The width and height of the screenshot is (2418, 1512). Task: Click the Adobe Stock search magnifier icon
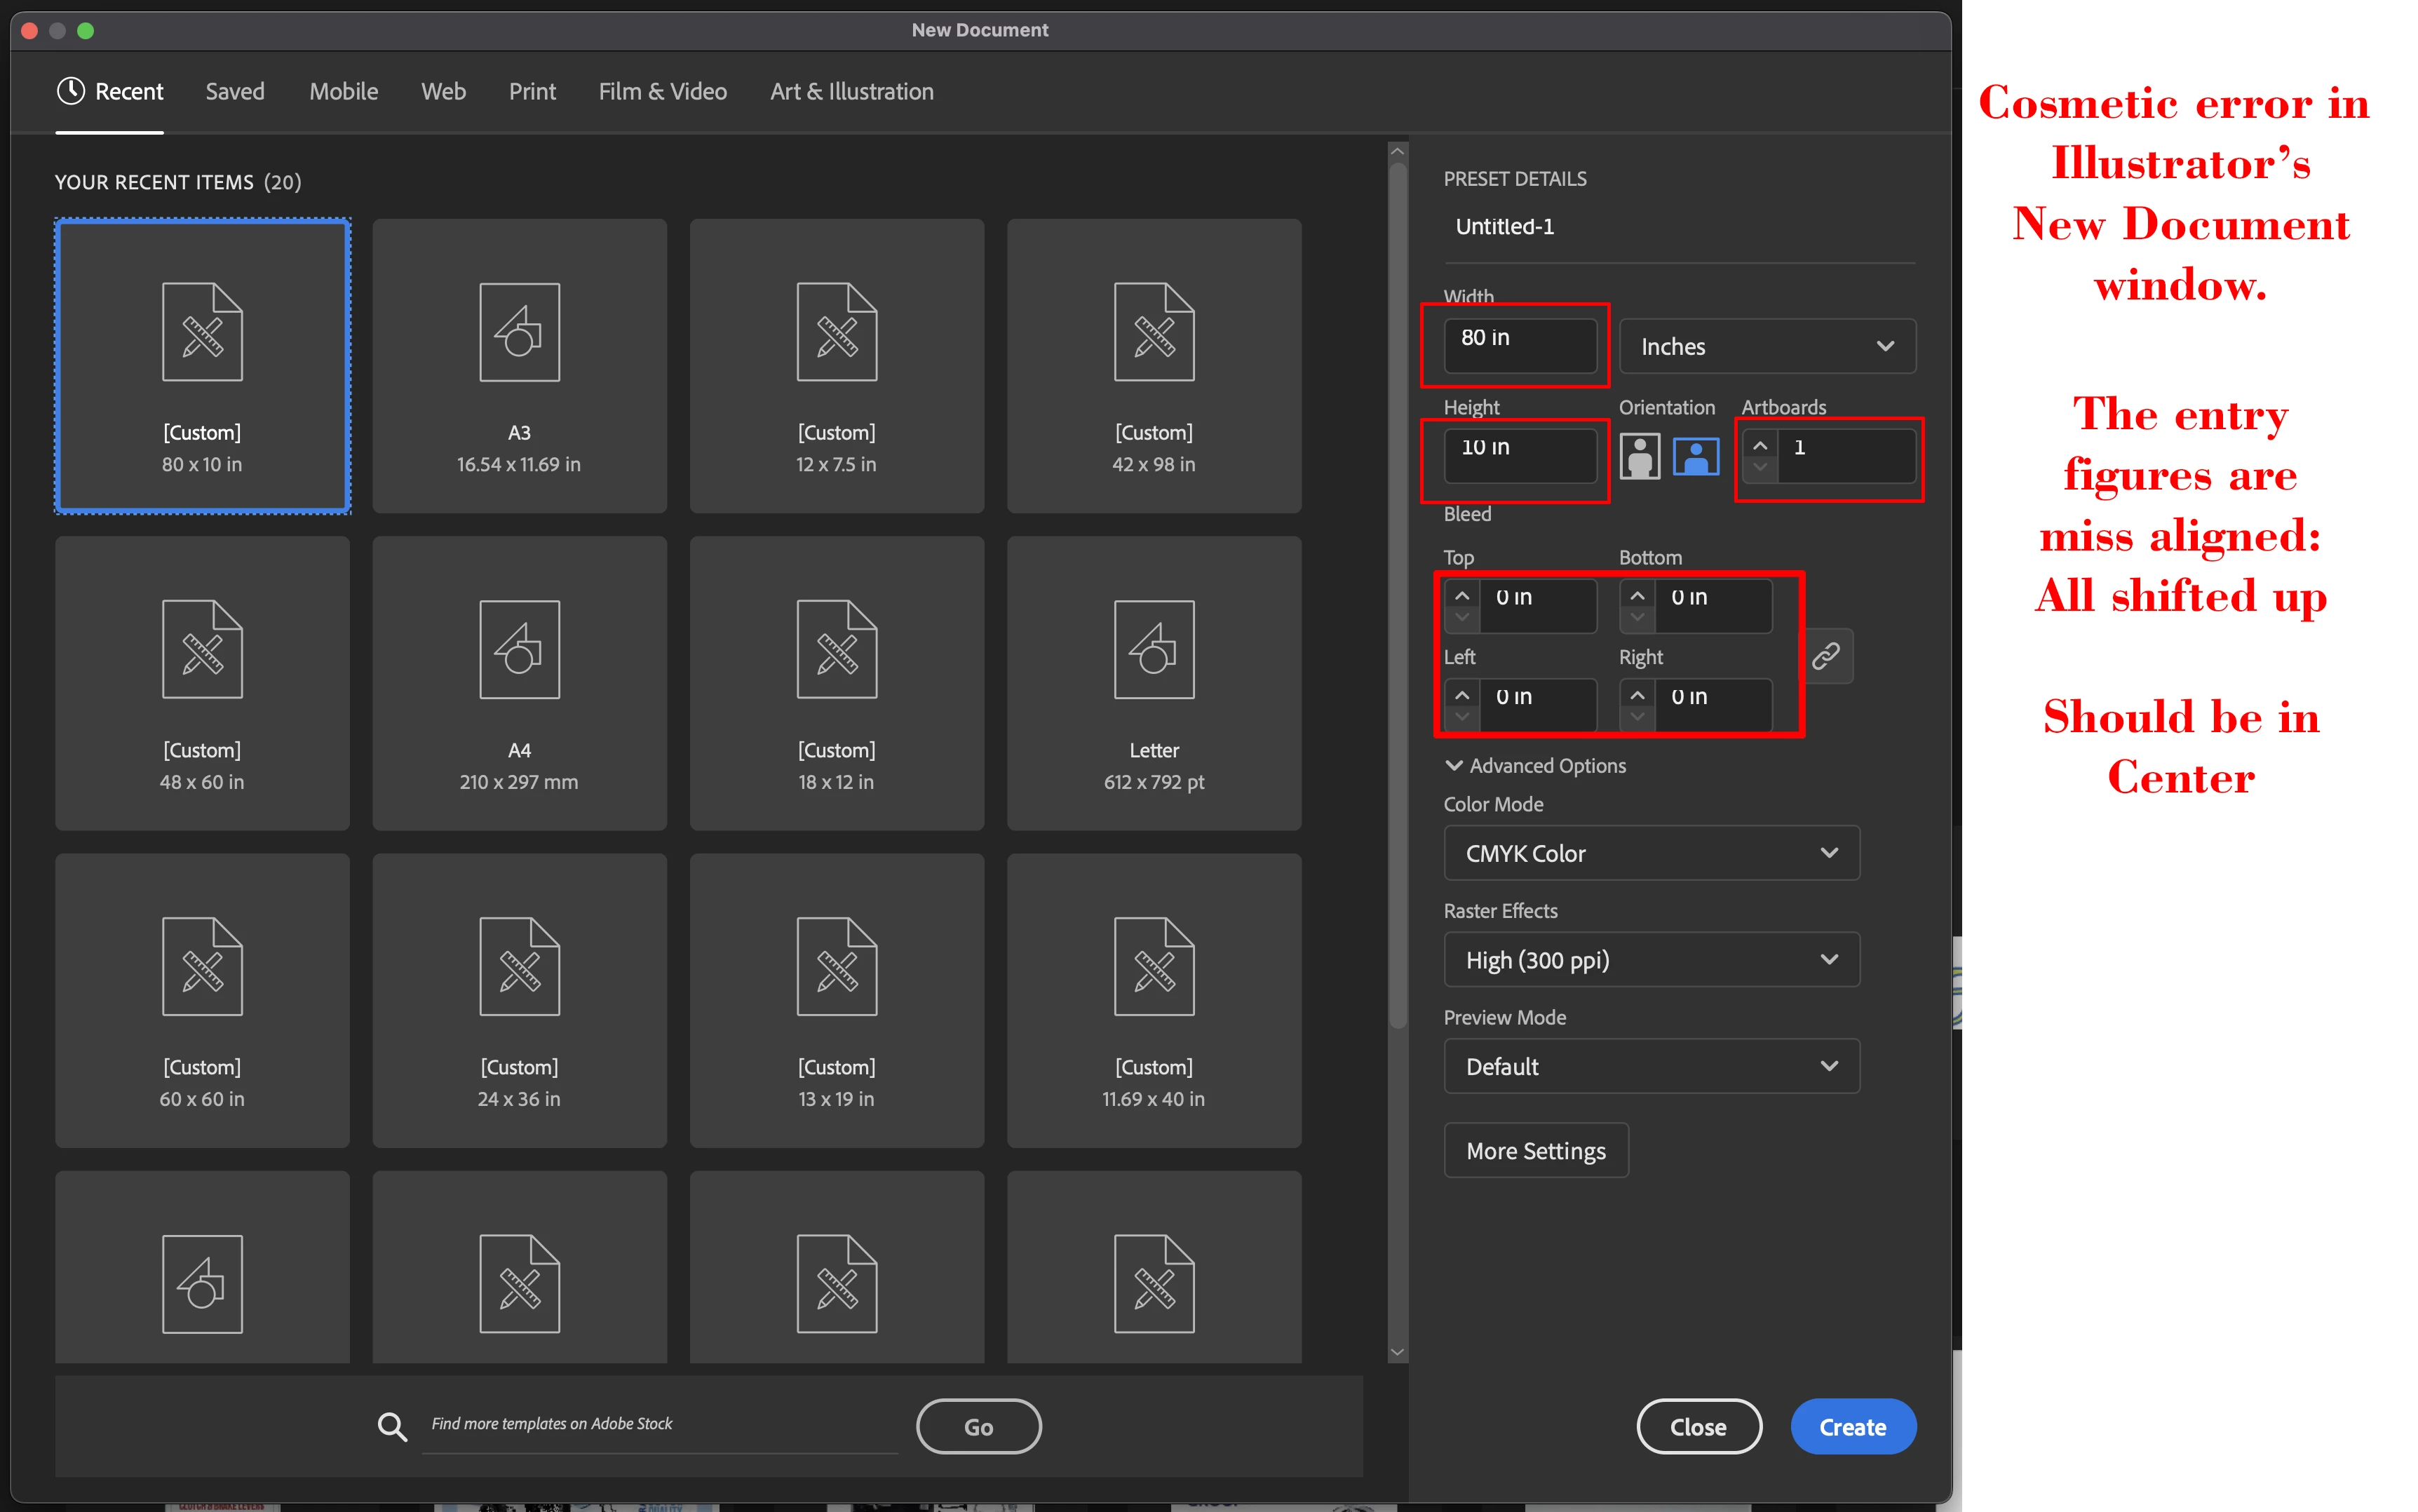click(x=392, y=1426)
